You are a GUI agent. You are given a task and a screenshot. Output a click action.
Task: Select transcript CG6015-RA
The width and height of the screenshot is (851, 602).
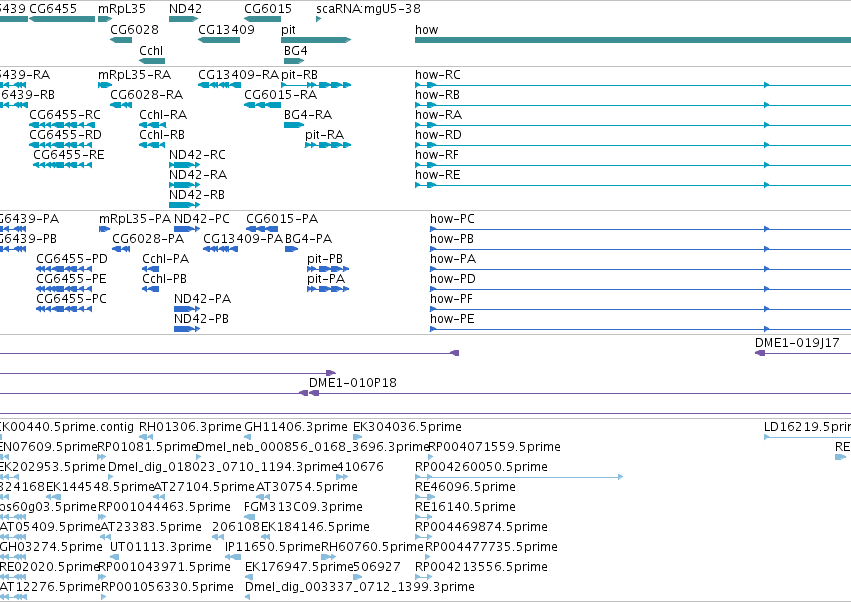[281, 94]
